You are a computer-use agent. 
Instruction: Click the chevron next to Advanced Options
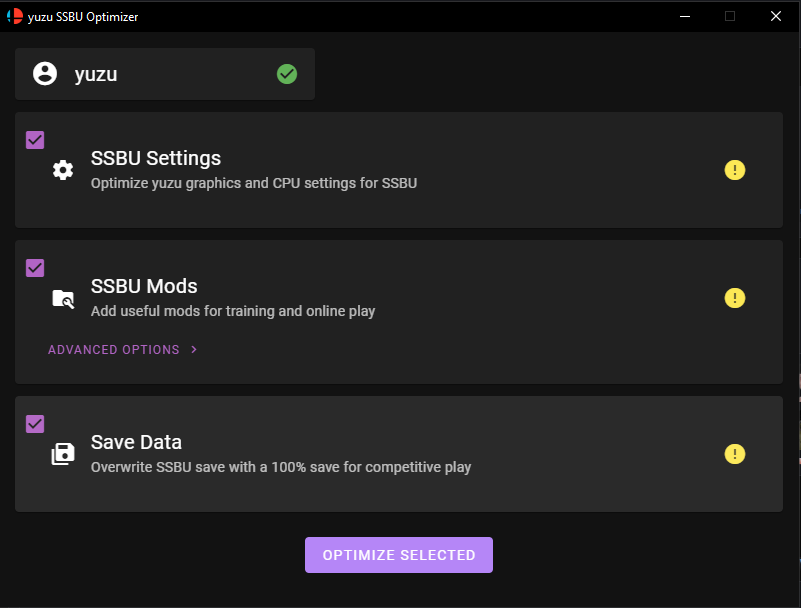[x=194, y=349]
